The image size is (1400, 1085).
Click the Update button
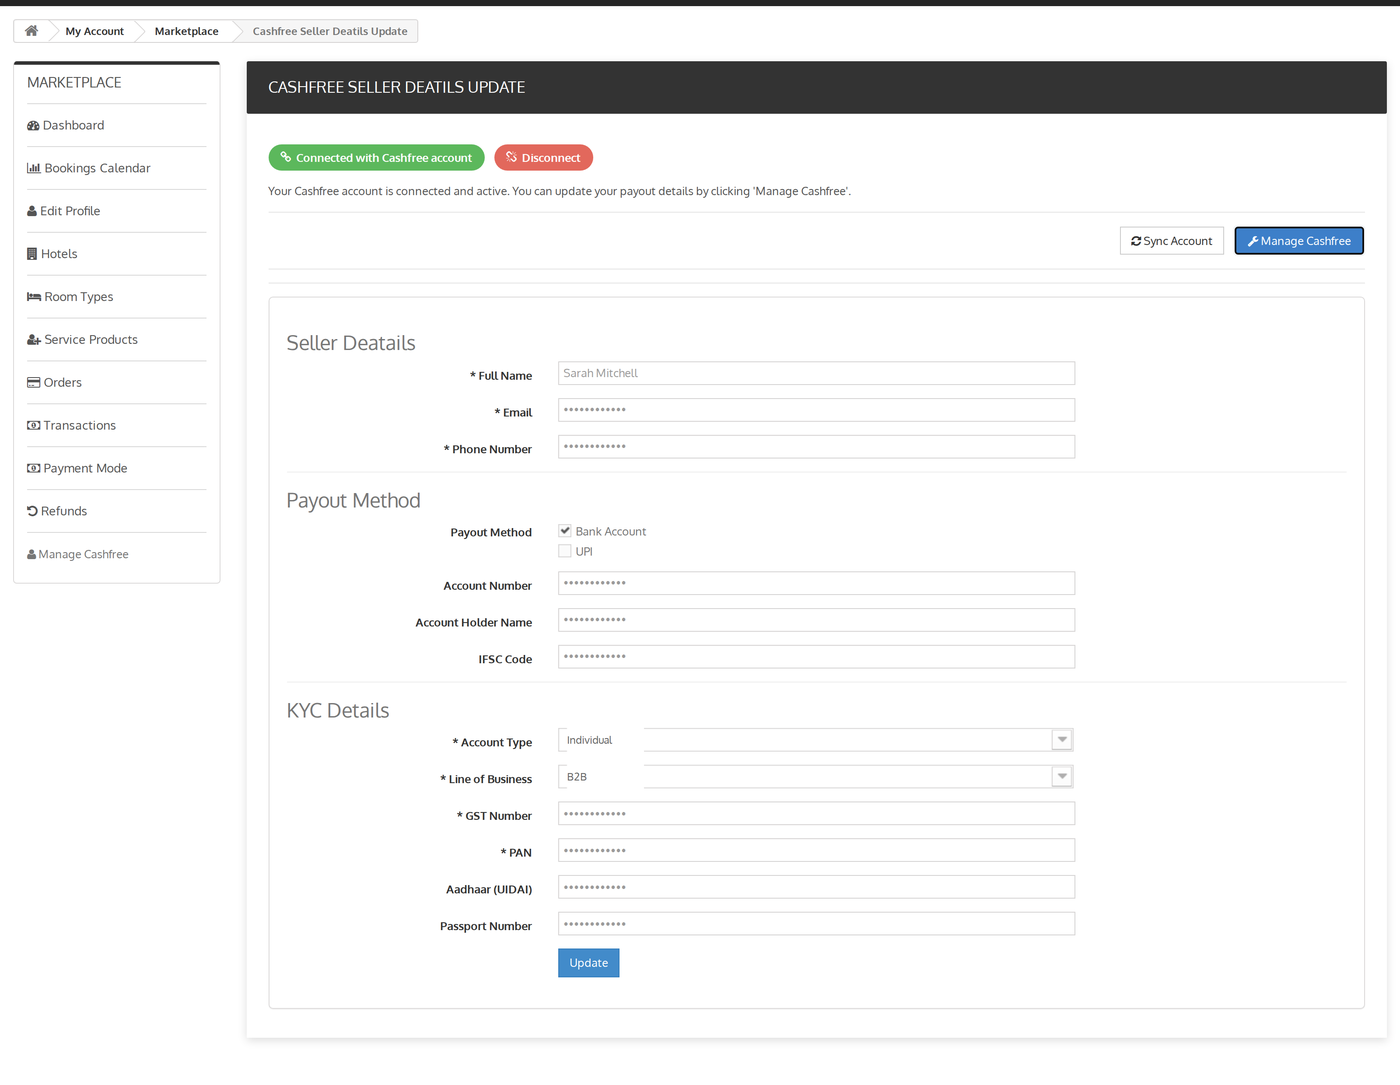tap(589, 963)
